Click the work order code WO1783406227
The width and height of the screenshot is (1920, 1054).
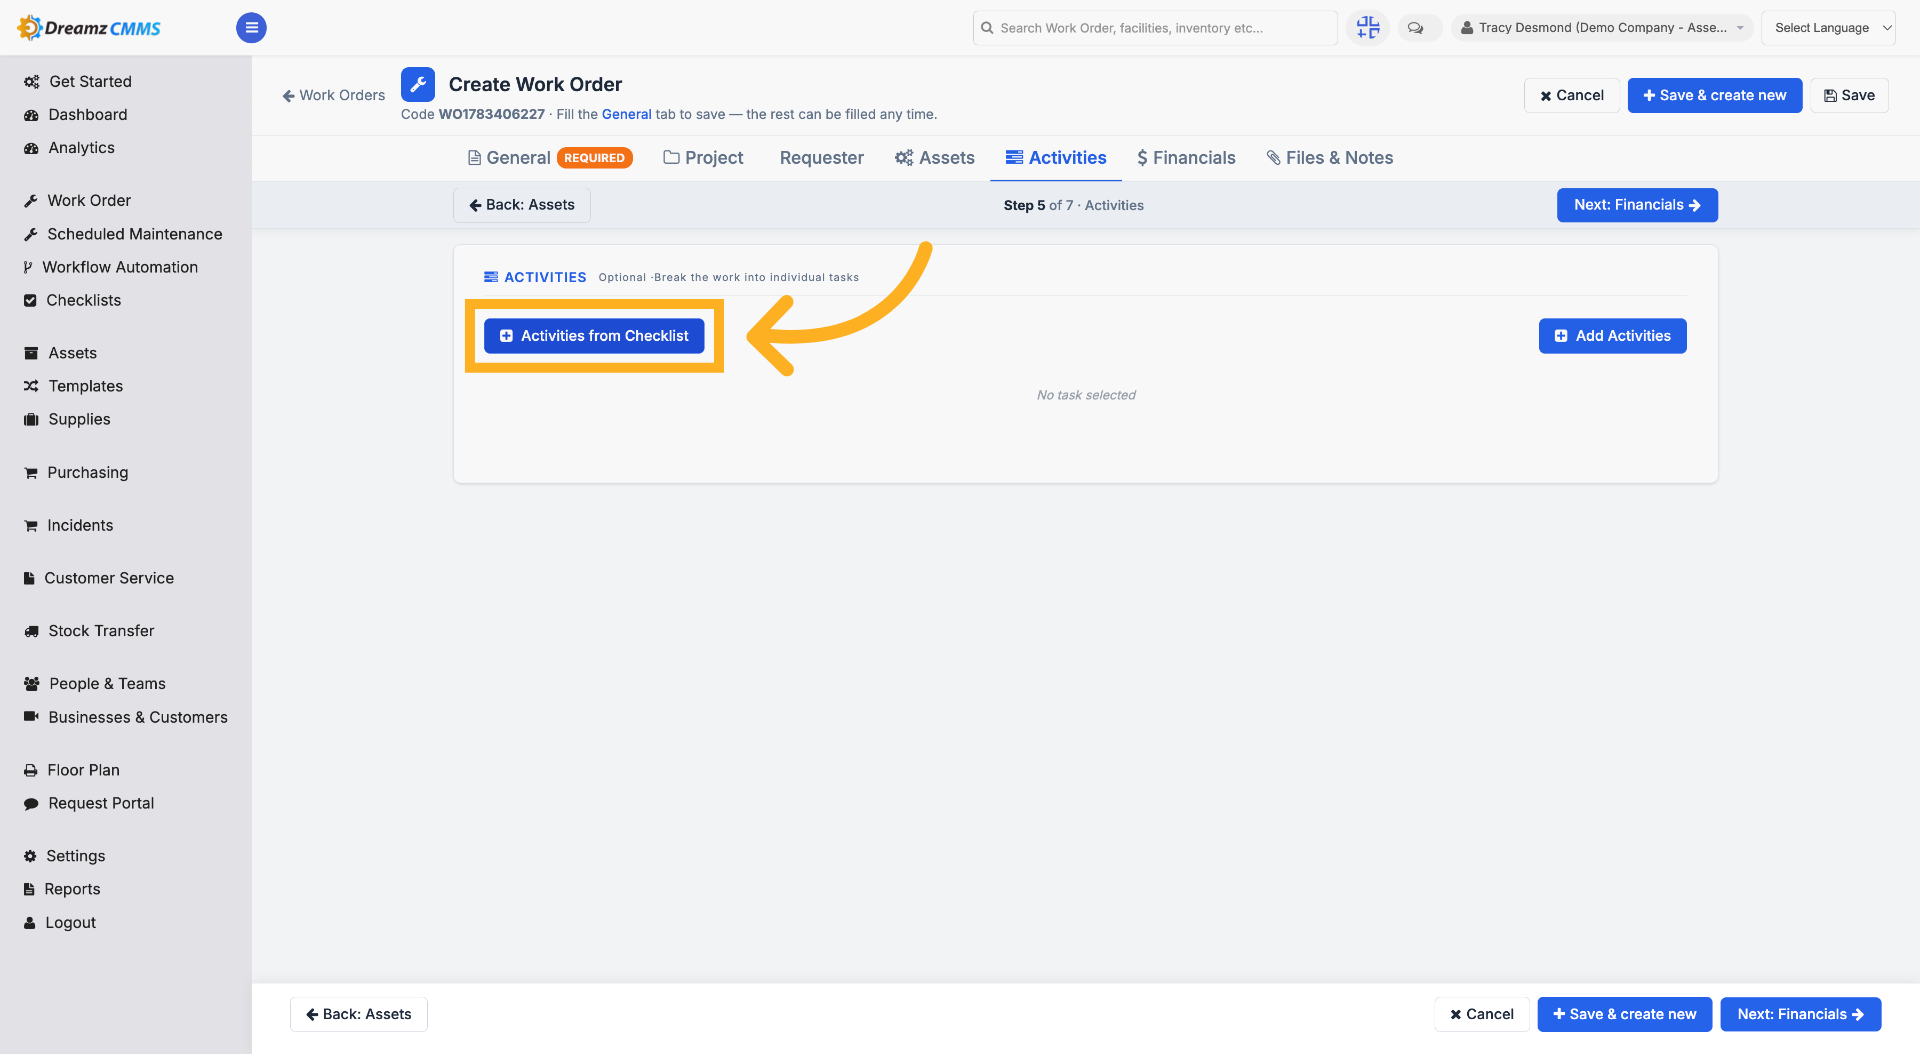[491, 114]
